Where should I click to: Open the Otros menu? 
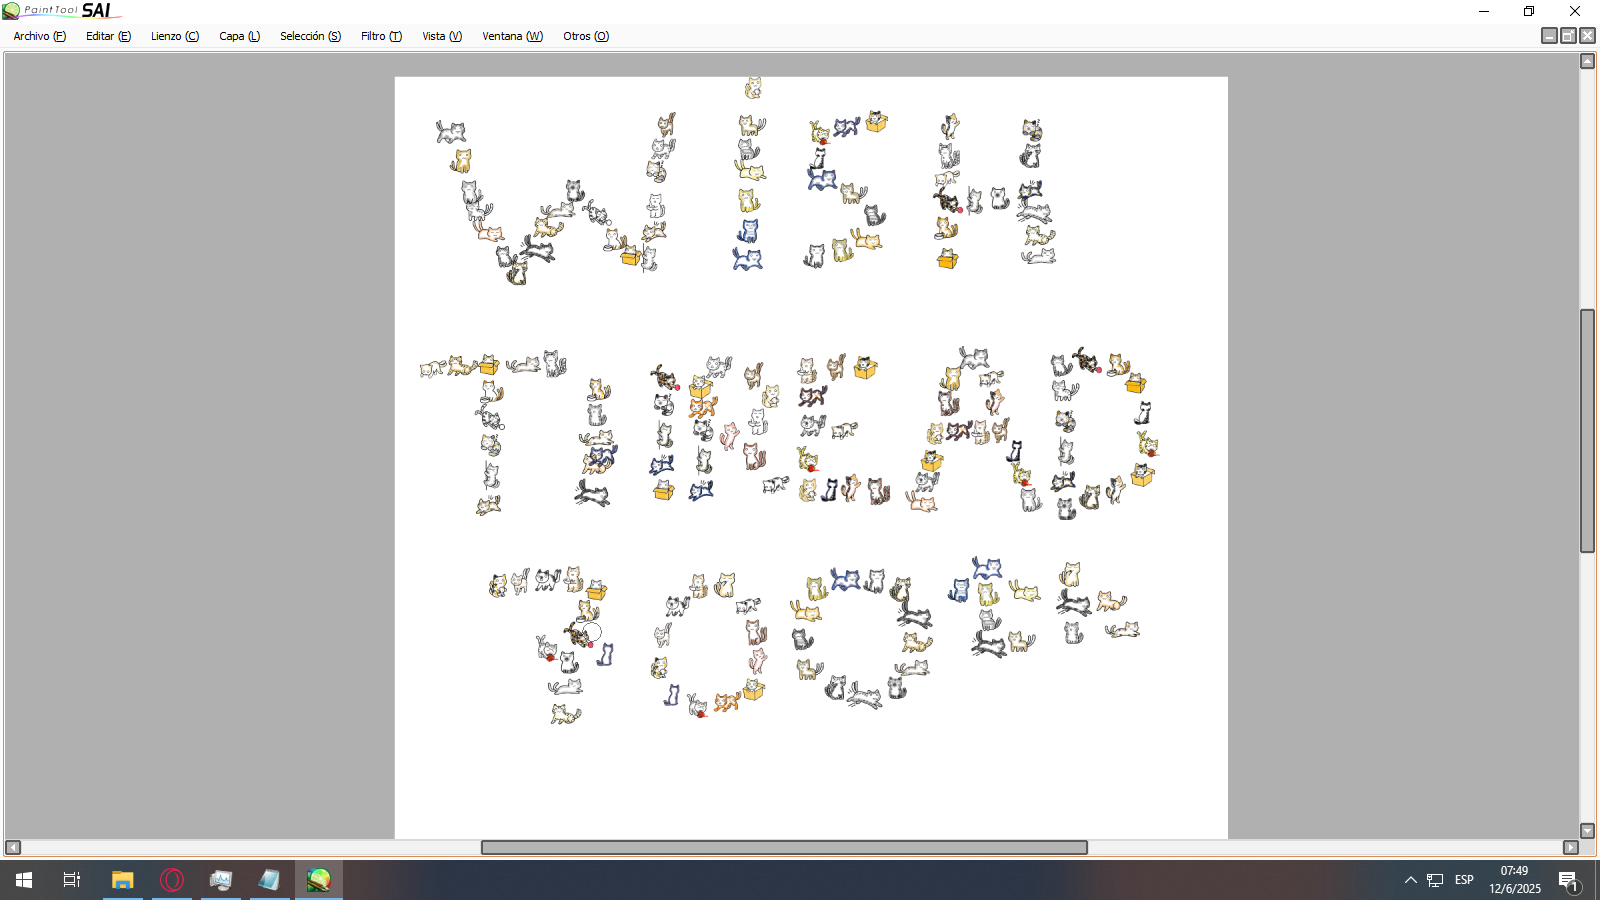pos(586,36)
